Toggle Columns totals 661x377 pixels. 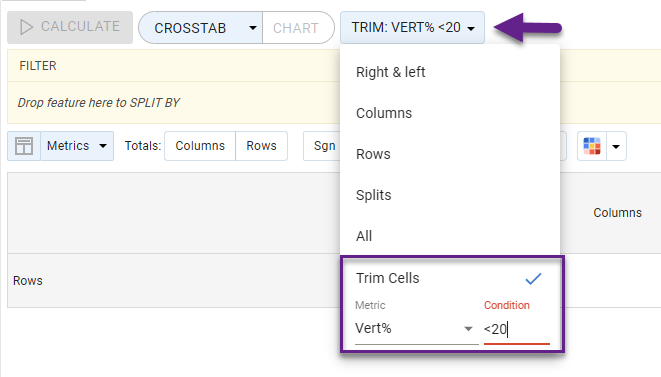click(x=200, y=146)
